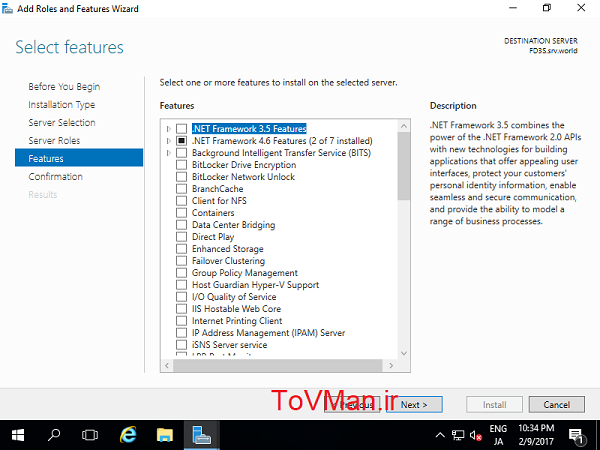The width and height of the screenshot is (600, 450).
Task: Check Internet Printing Client checkbox
Action: coord(181,321)
